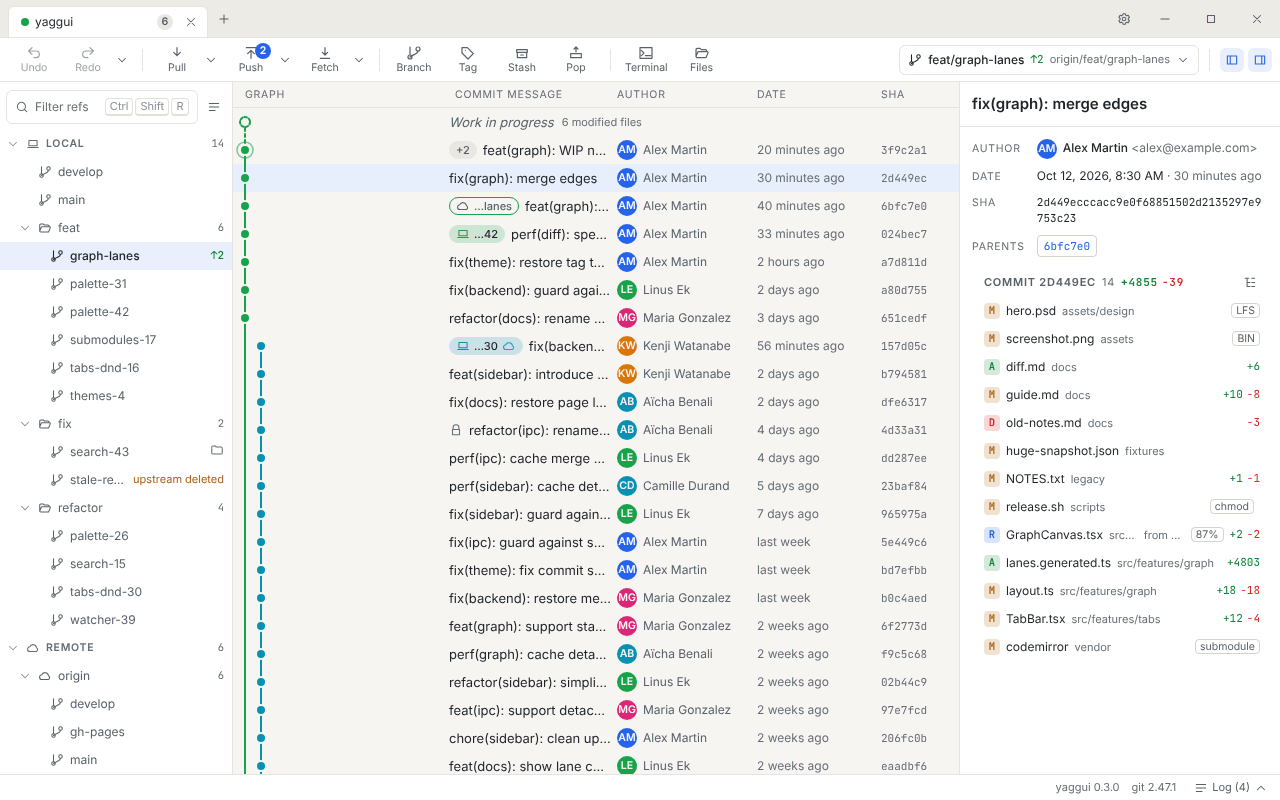Select the develop branch under LOCAL
1280x800 pixels.
pos(116,172)
